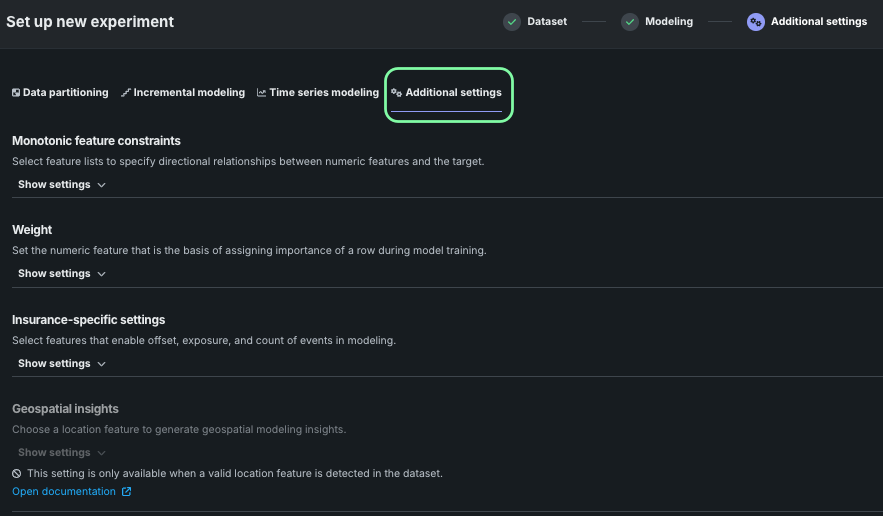
Task: Click the Modeling step checkmark icon
Action: click(630, 21)
